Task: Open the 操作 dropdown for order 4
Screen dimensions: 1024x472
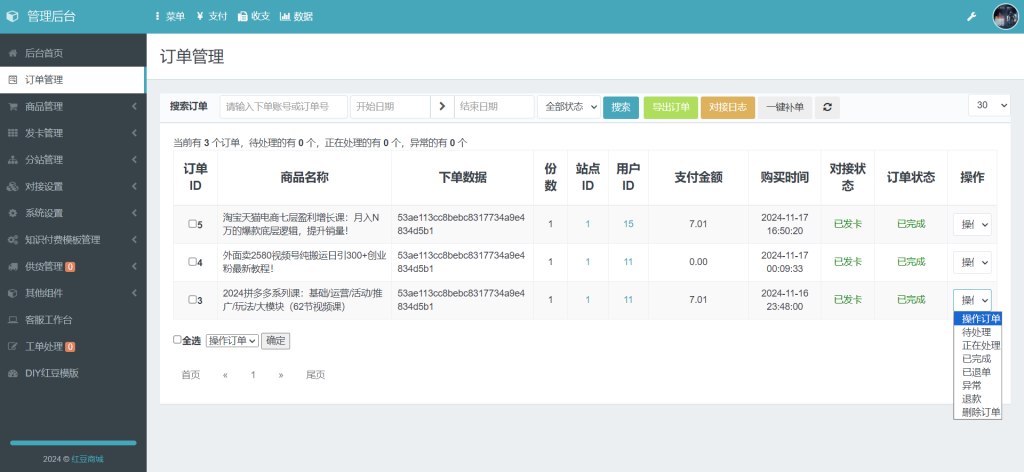Action: click(972, 262)
